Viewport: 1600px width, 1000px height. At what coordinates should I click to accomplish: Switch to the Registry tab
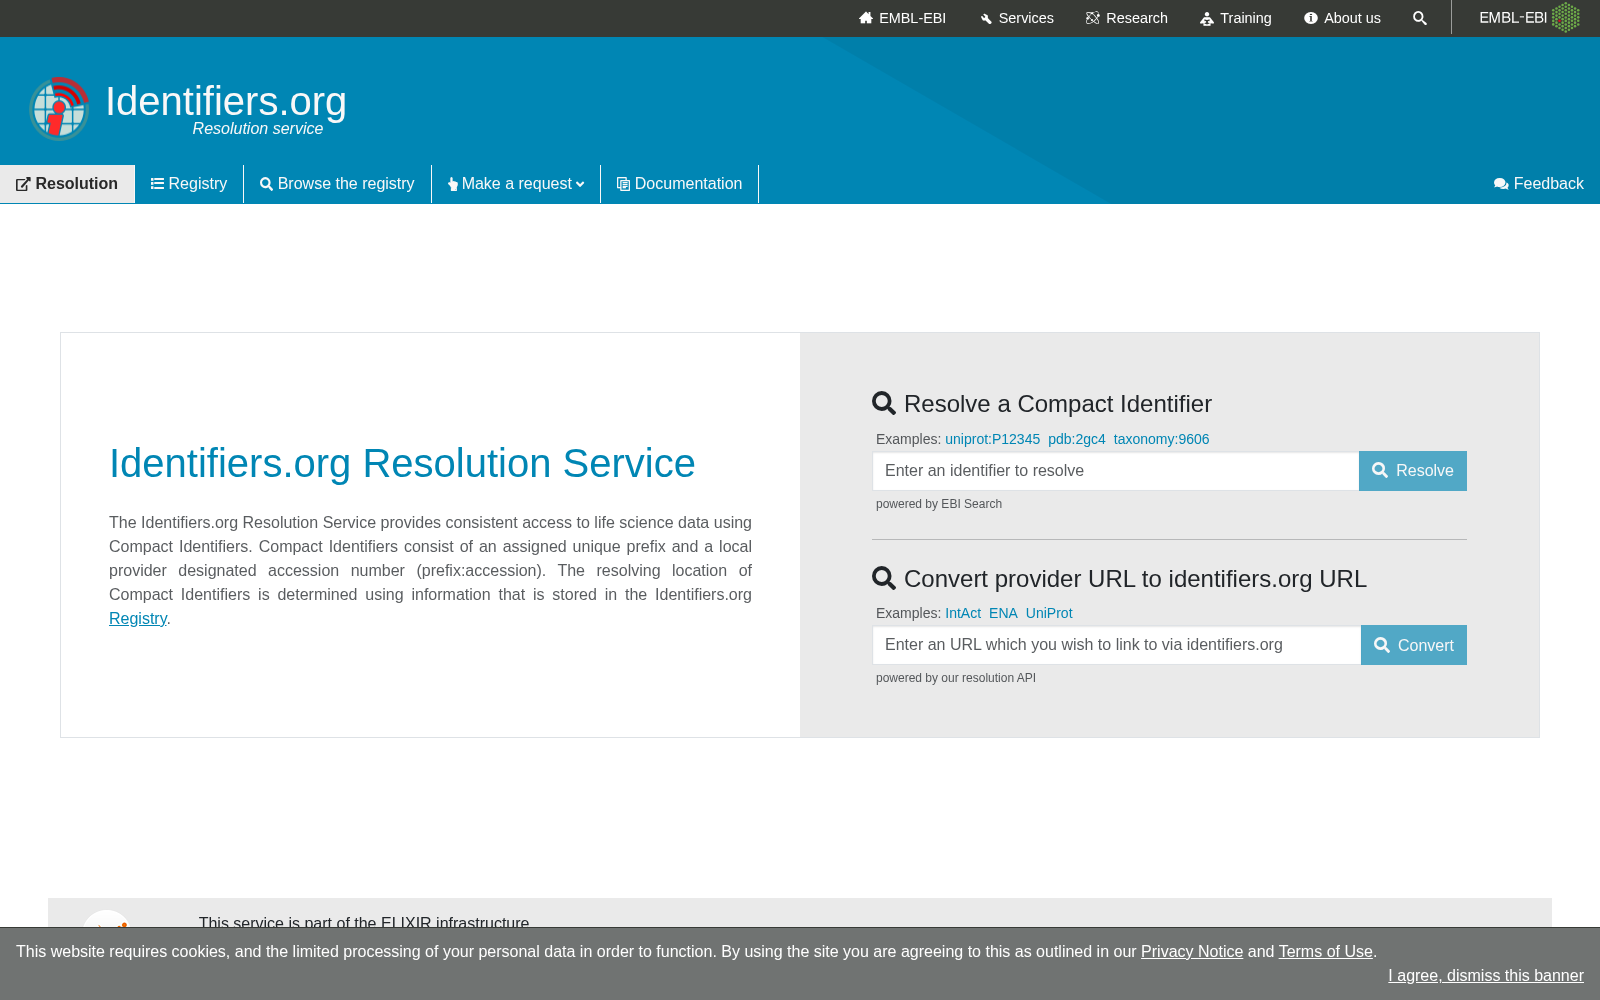(x=189, y=184)
